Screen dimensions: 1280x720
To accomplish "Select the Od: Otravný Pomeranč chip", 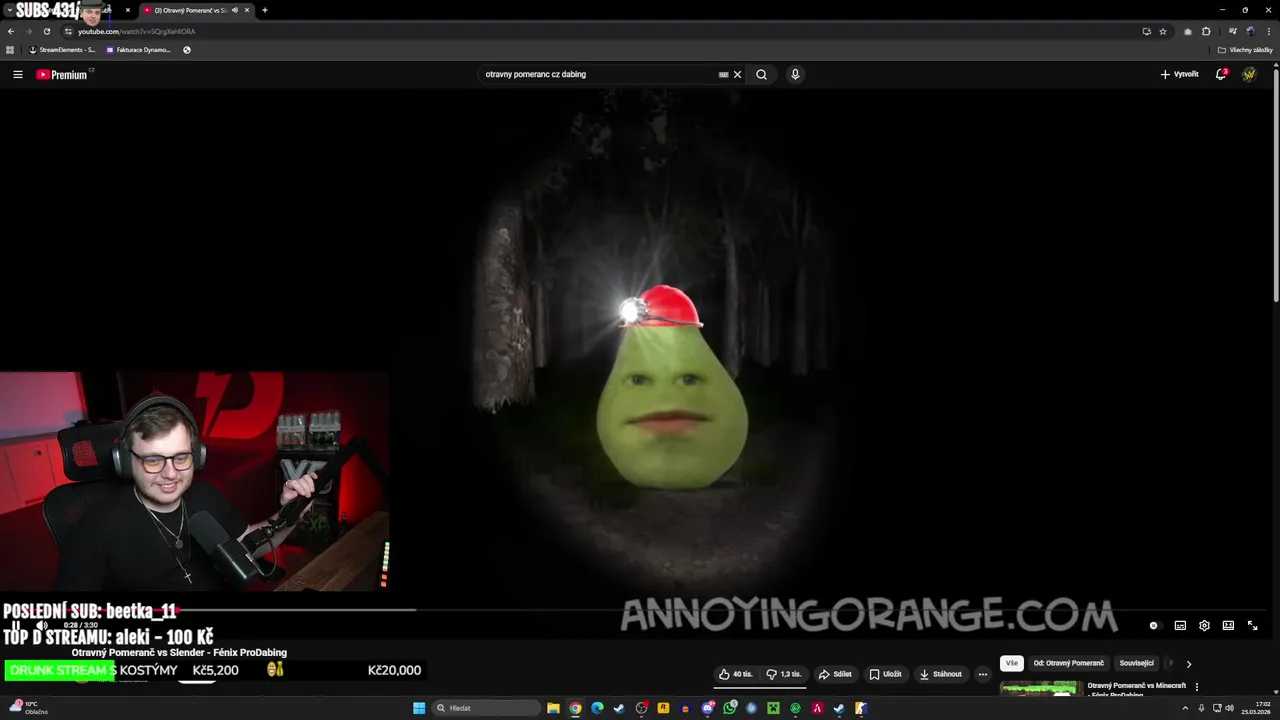I will coord(1068,663).
